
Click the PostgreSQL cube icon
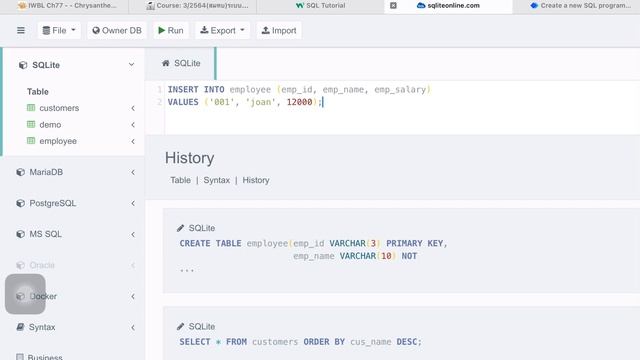point(20,203)
